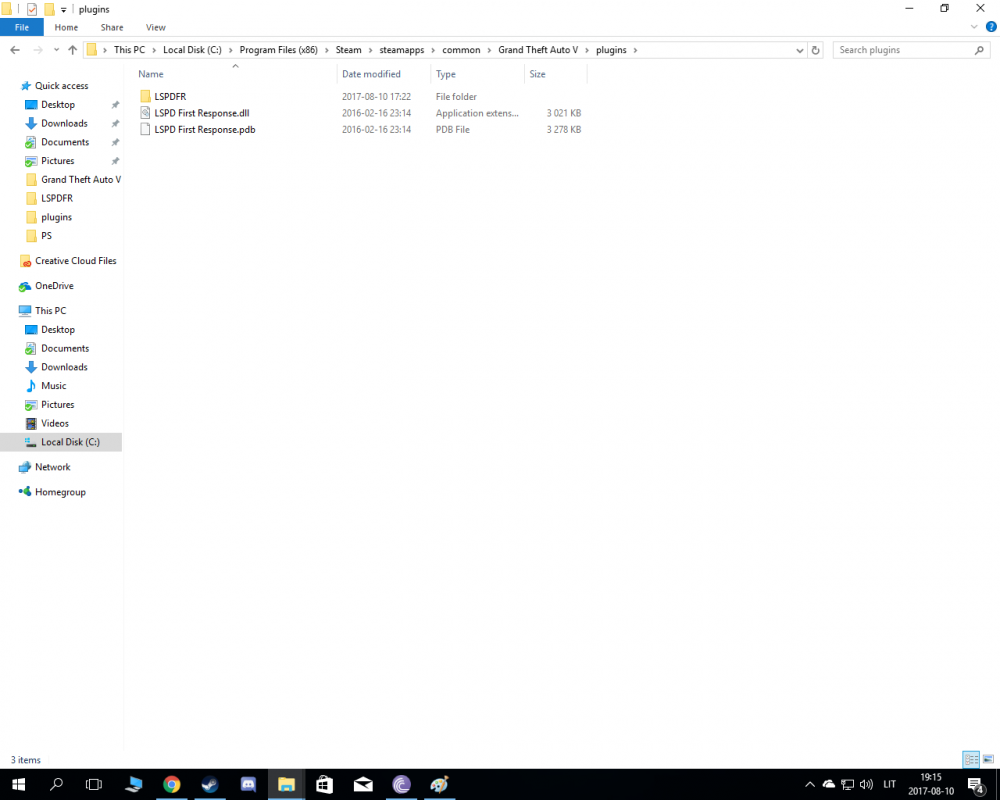
Task: Click steamapps breadcrumb segment
Action: (401, 50)
